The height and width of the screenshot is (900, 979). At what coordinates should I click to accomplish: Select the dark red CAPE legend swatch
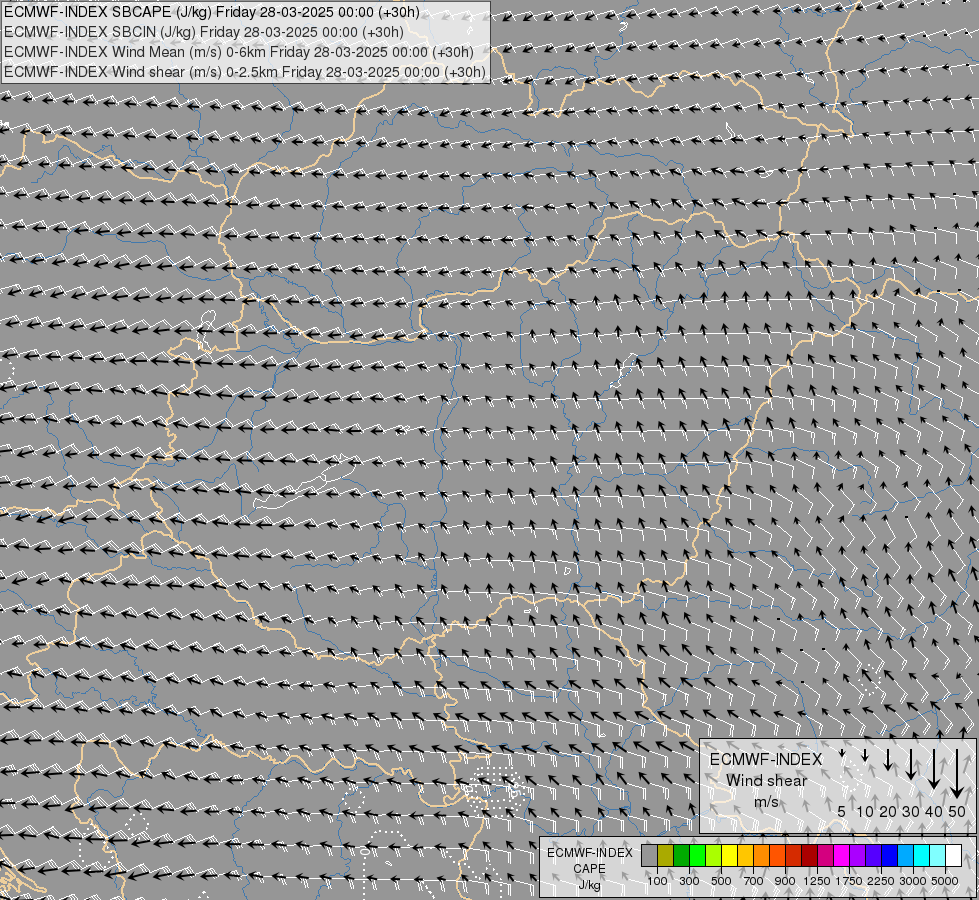click(810, 855)
